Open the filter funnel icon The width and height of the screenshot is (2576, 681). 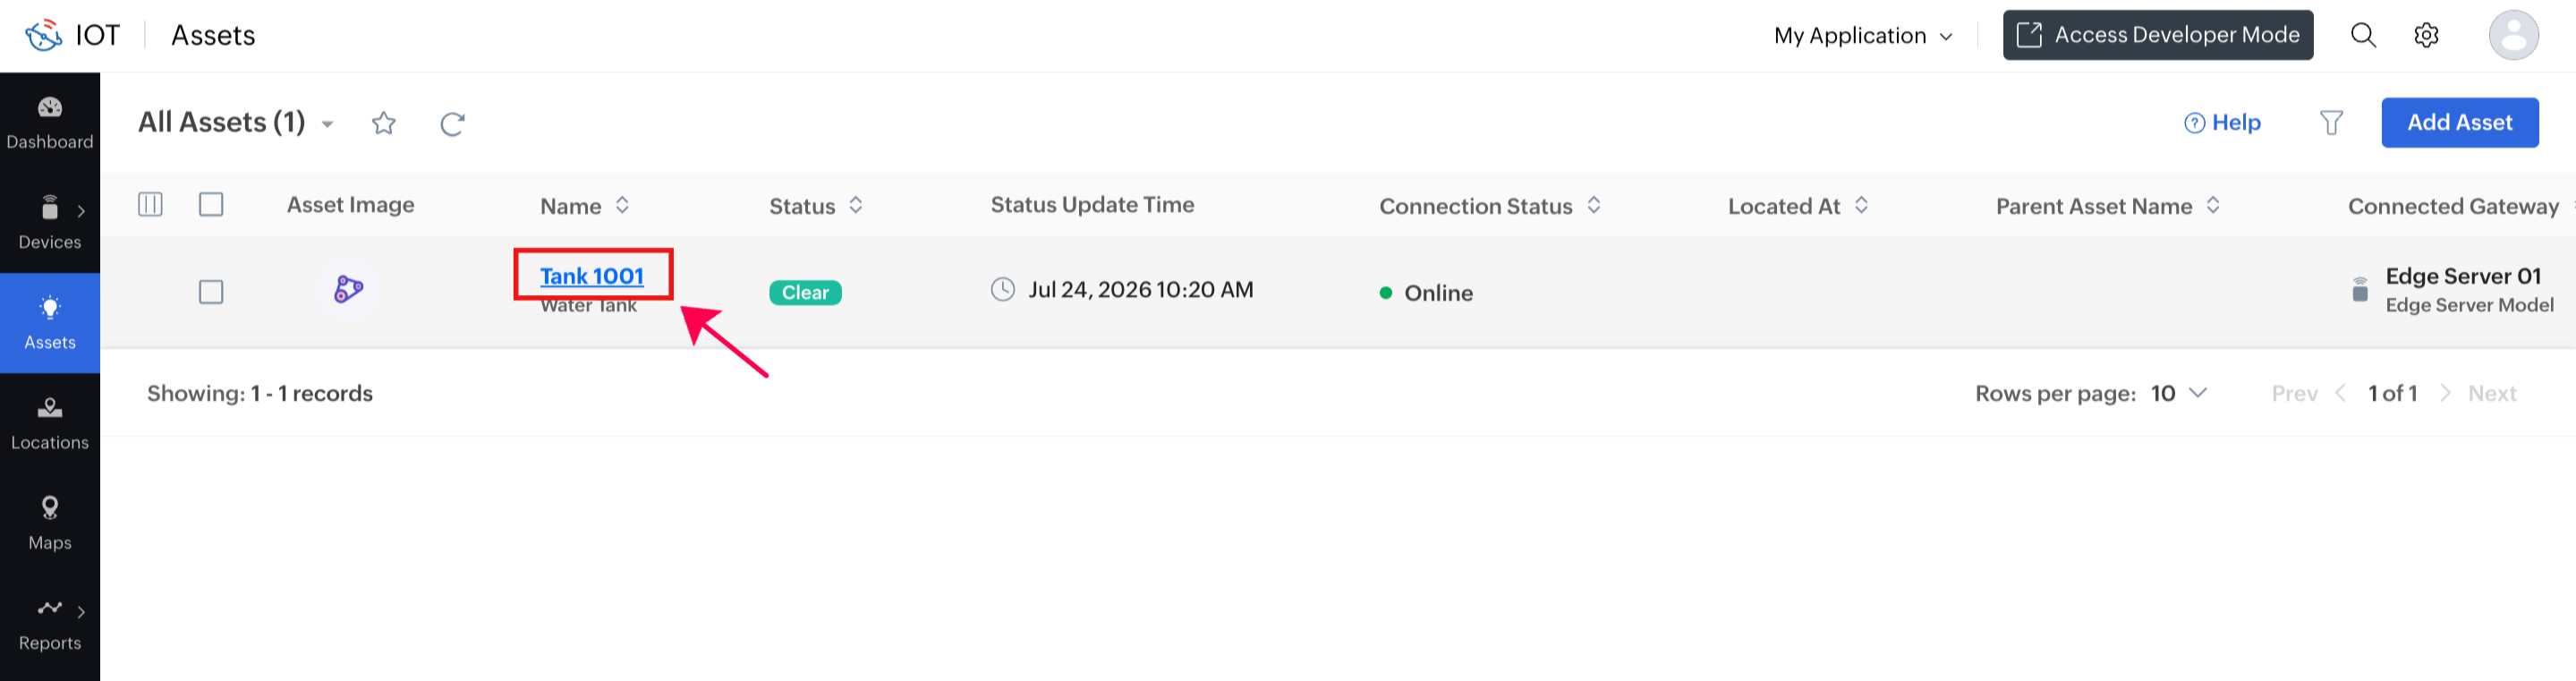(x=2331, y=122)
